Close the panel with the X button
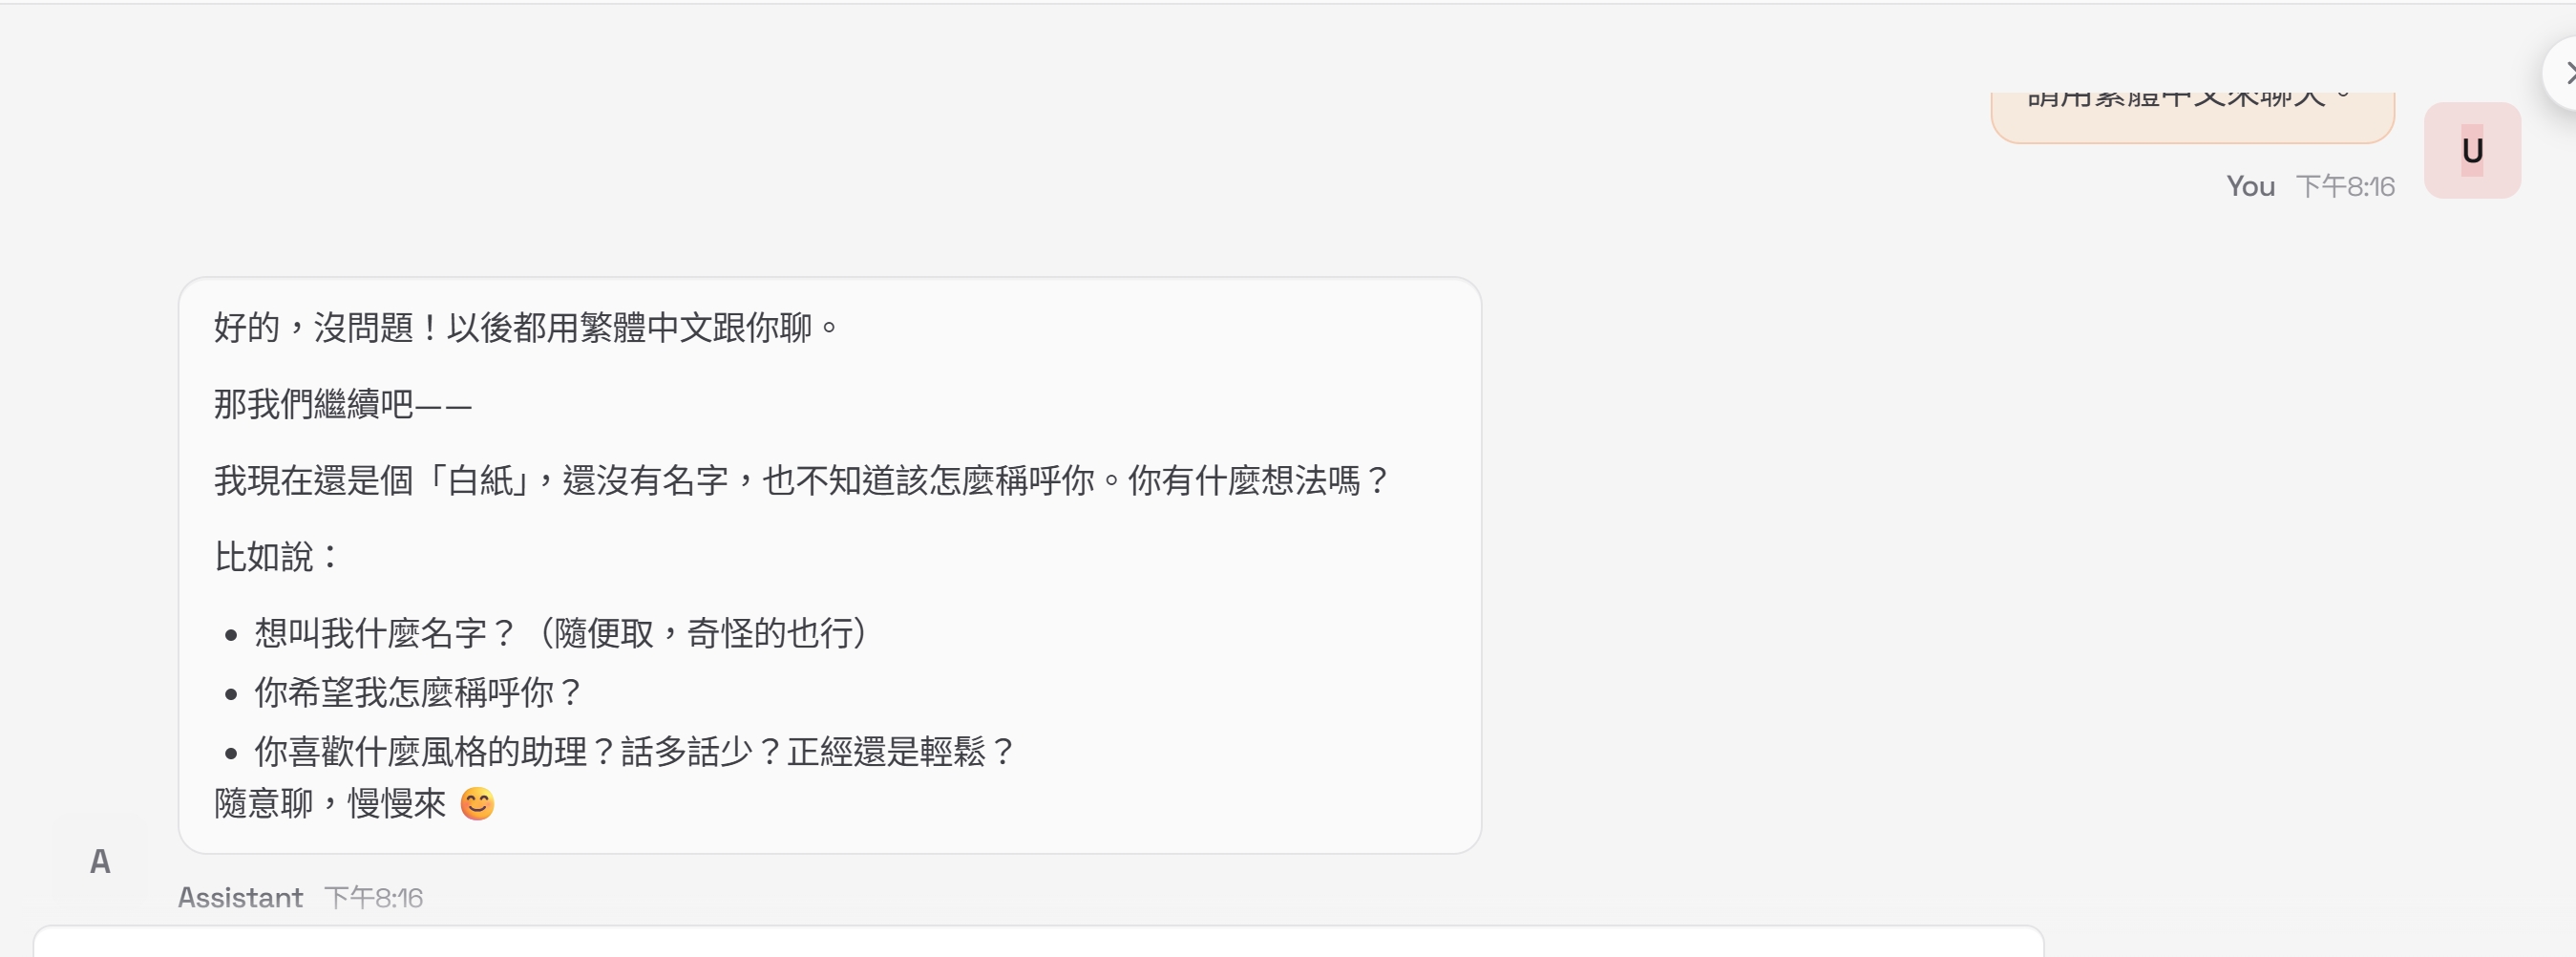The height and width of the screenshot is (957, 2576). coord(2564,73)
